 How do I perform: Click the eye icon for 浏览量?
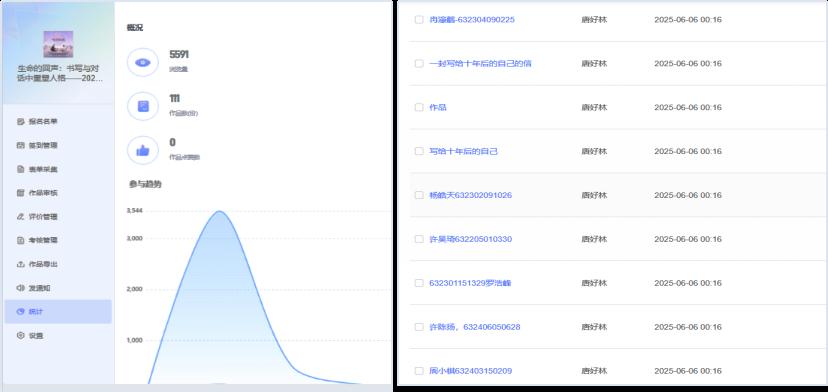[143, 62]
